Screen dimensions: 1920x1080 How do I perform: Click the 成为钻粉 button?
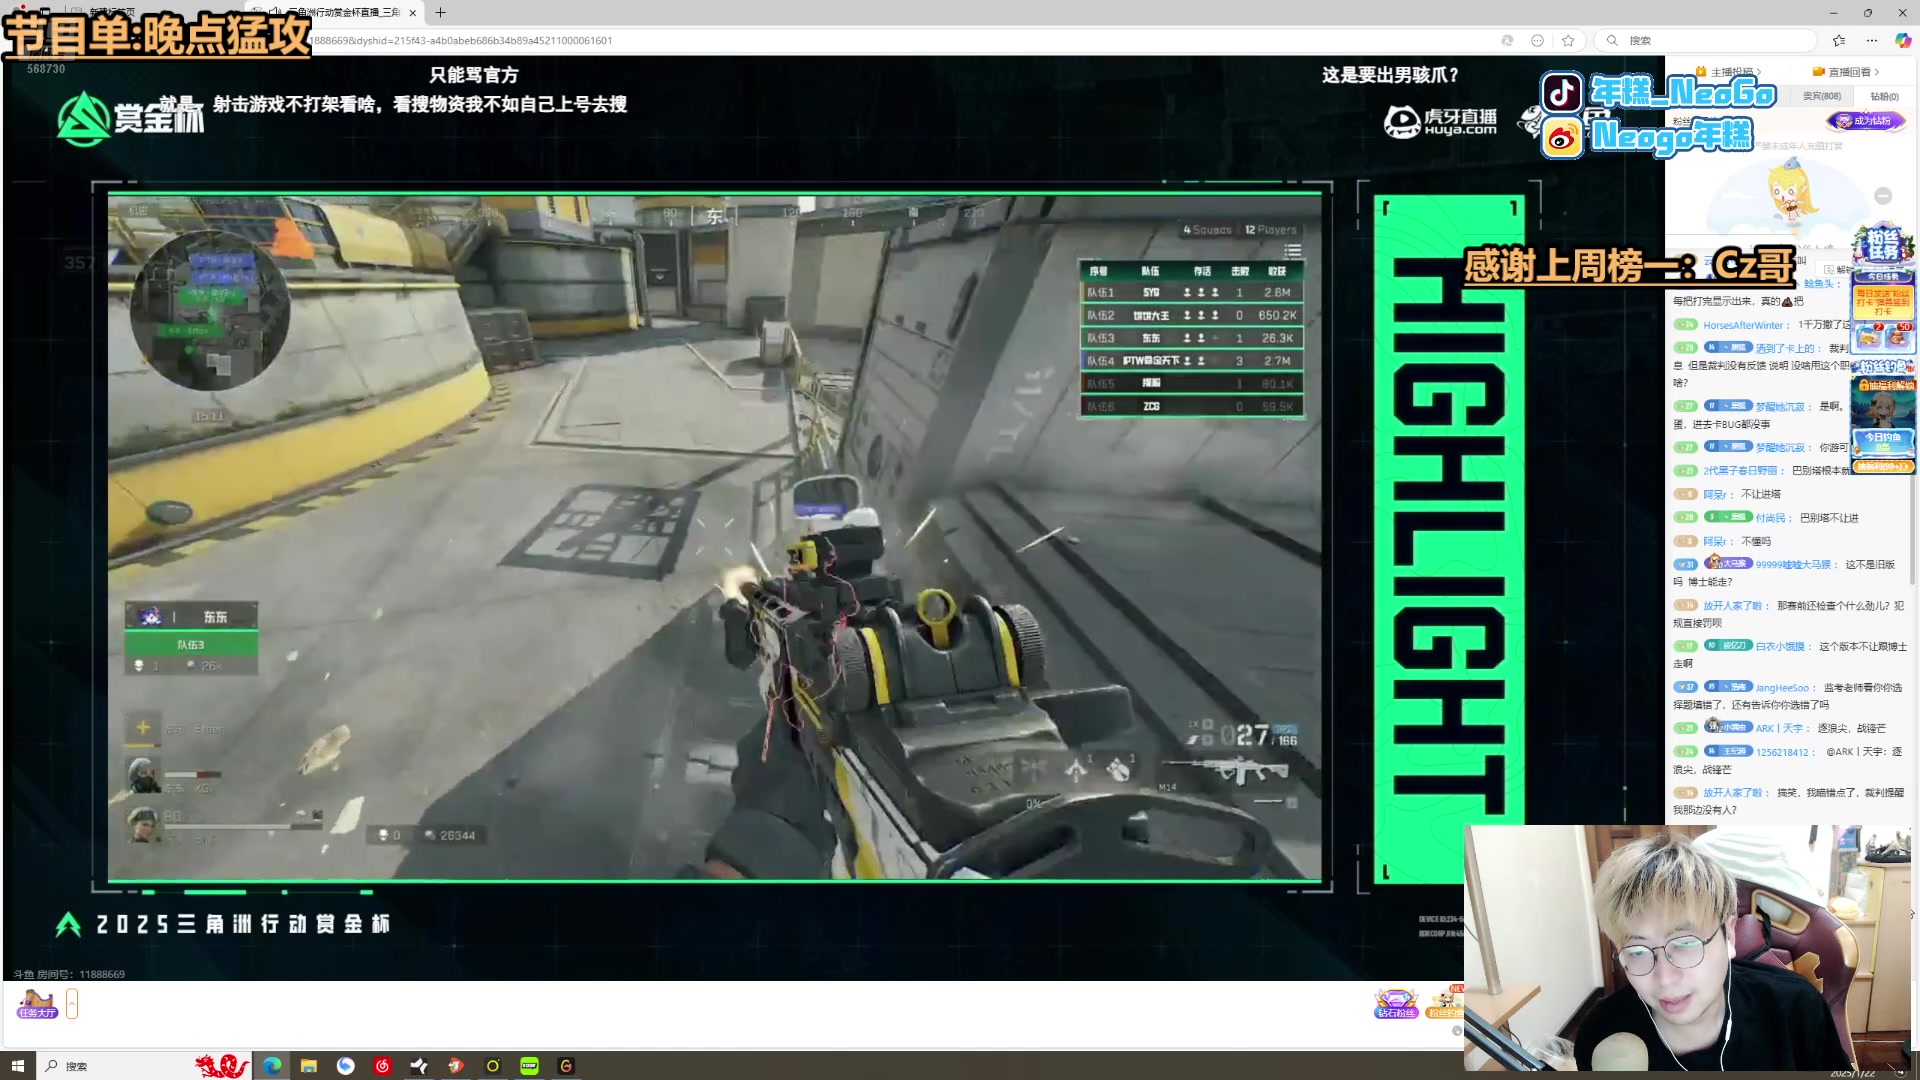pos(1866,121)
